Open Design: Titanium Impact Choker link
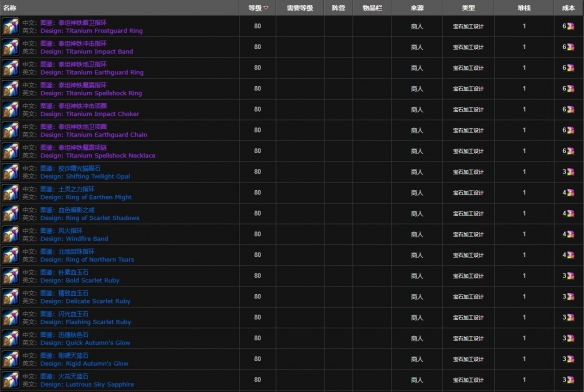Screen dimensions: 584x392 click(x=90, y=114)
